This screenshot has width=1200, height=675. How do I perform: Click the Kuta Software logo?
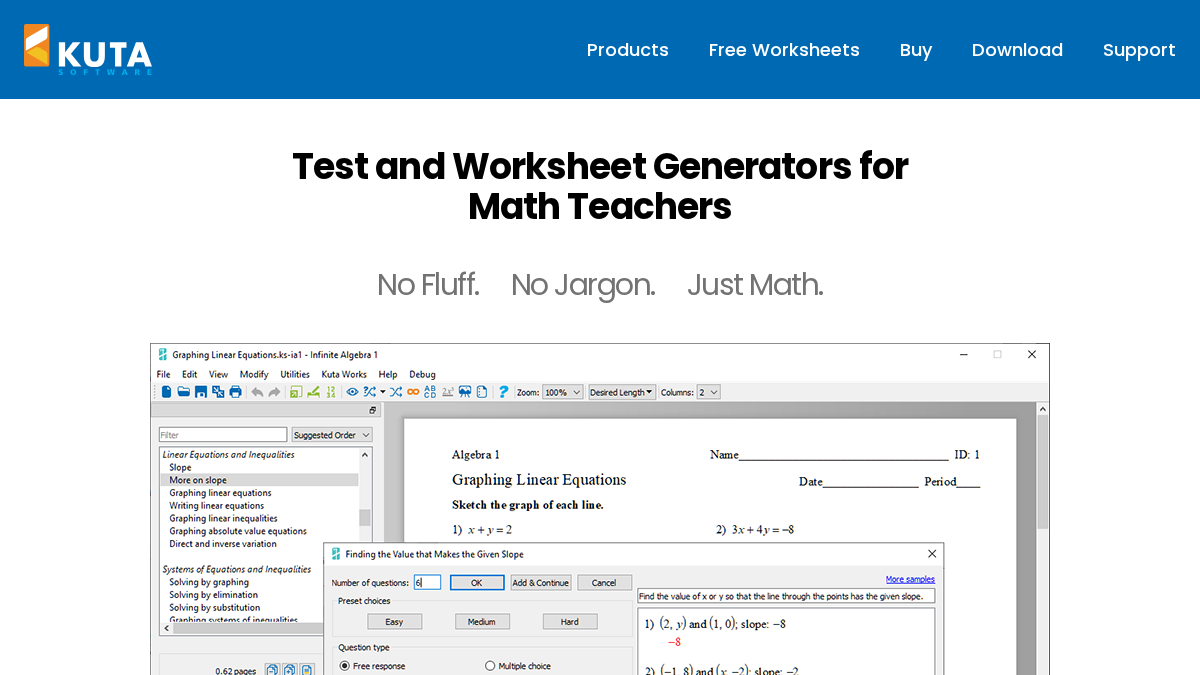point(88,50)
